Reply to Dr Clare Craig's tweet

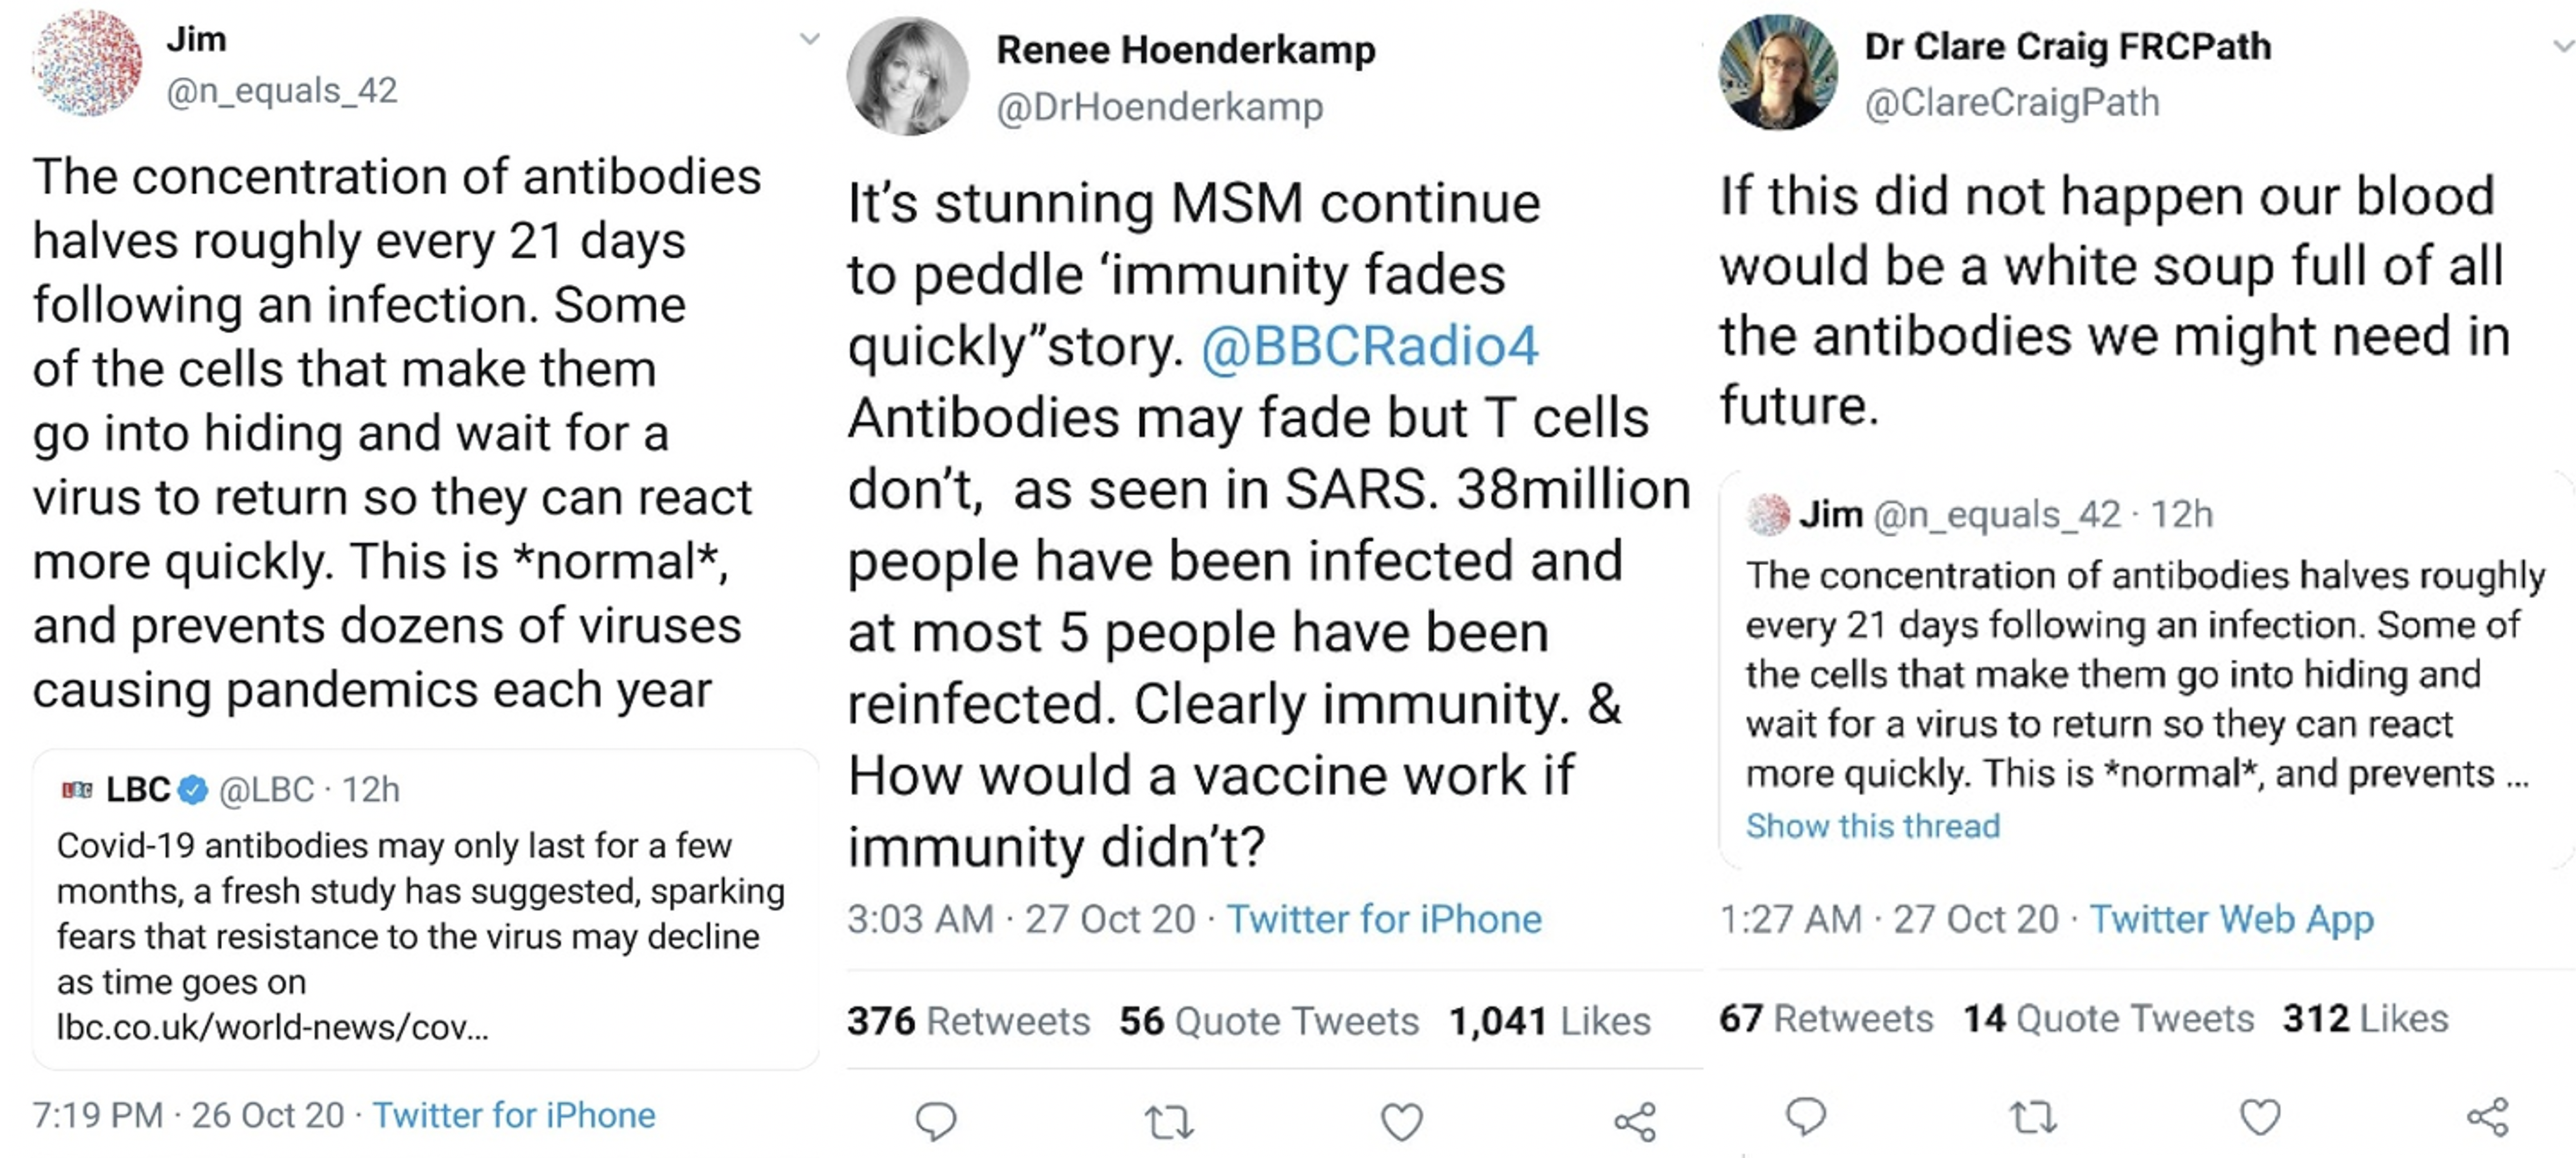click(1806, 1116)
